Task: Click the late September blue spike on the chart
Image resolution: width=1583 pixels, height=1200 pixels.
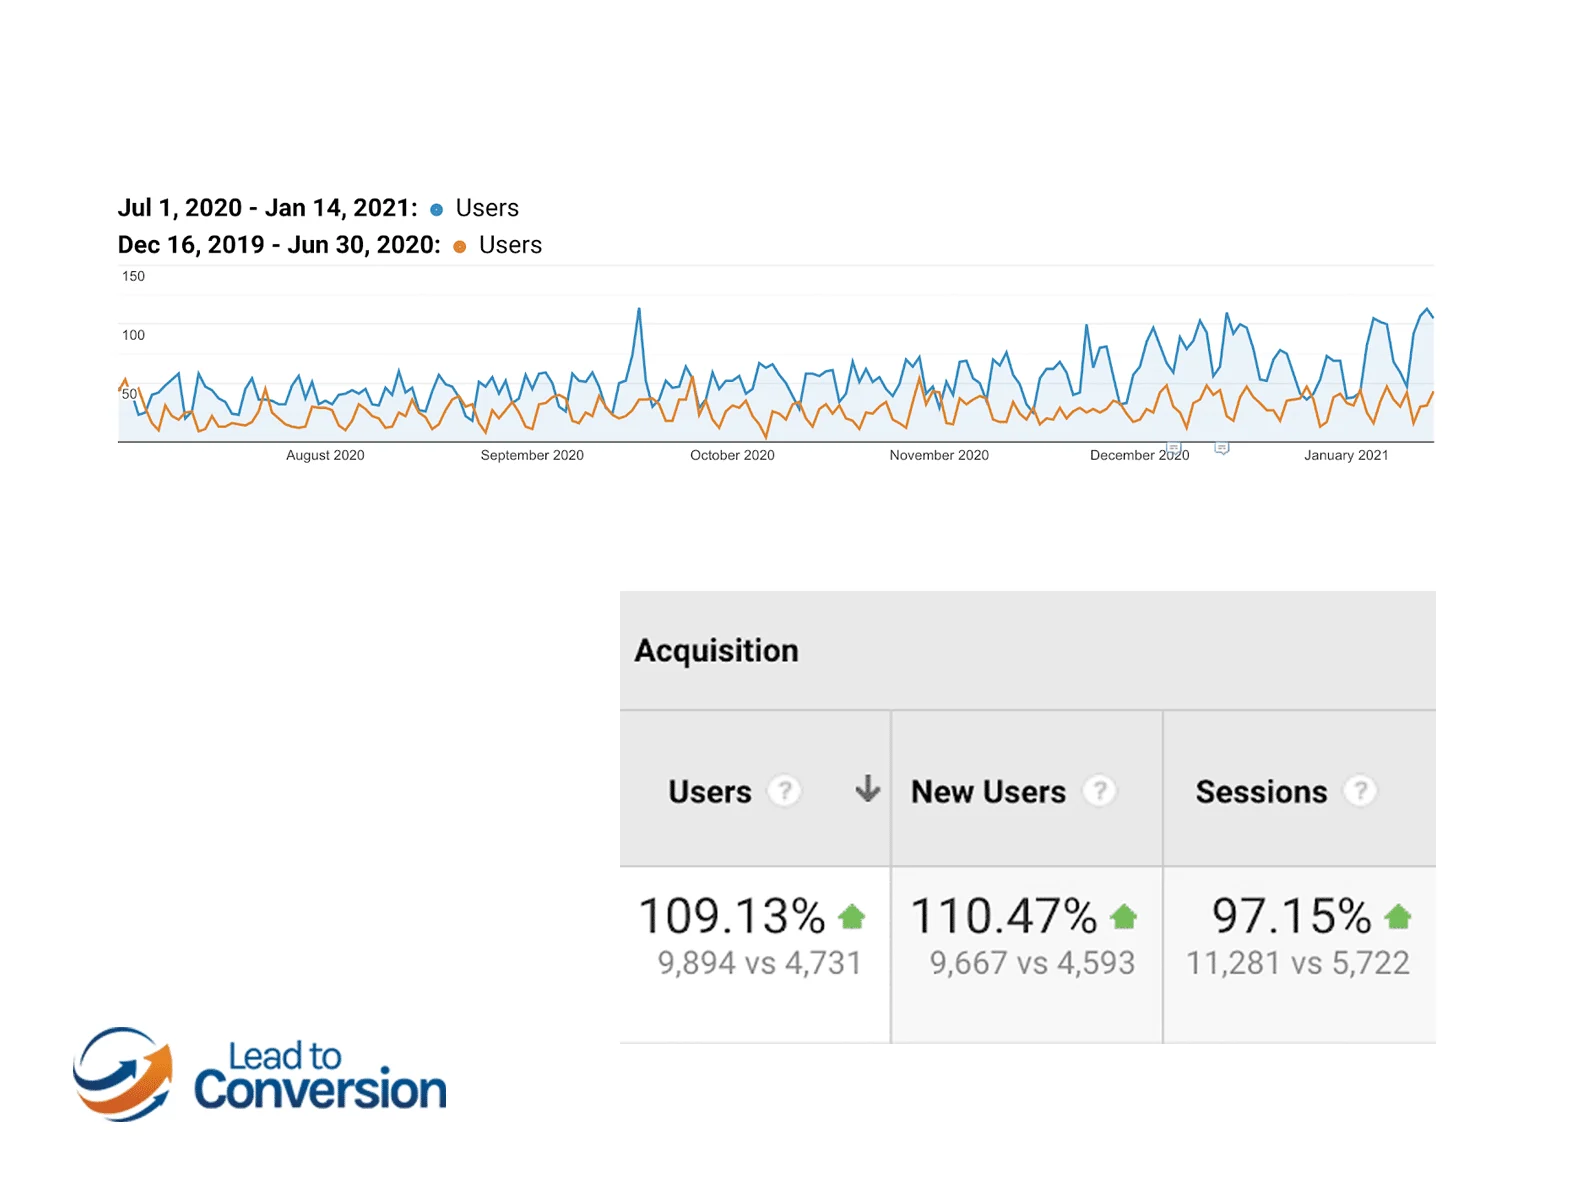Action: tap(639, 311)
